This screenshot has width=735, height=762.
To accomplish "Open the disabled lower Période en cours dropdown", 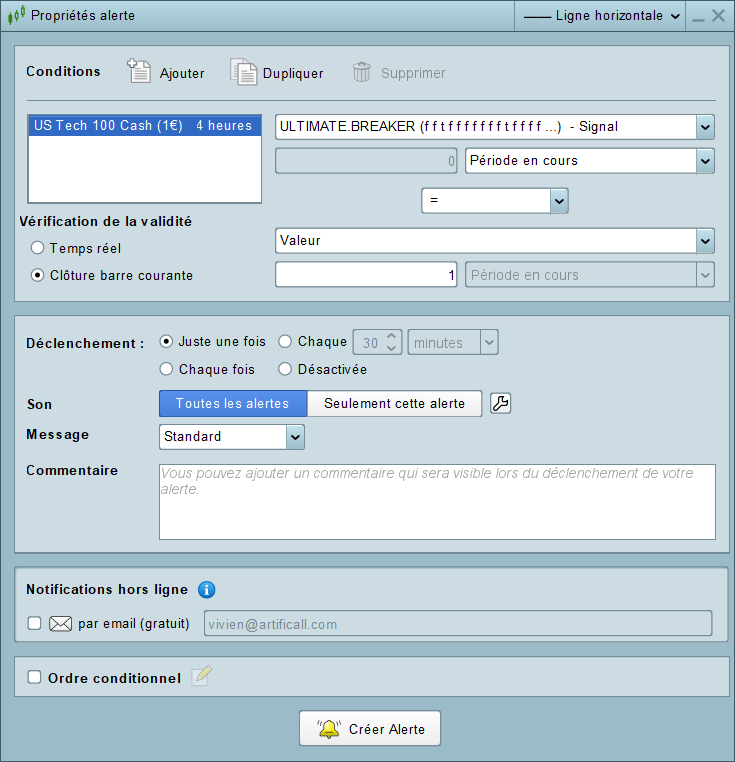I will point(705,275).
